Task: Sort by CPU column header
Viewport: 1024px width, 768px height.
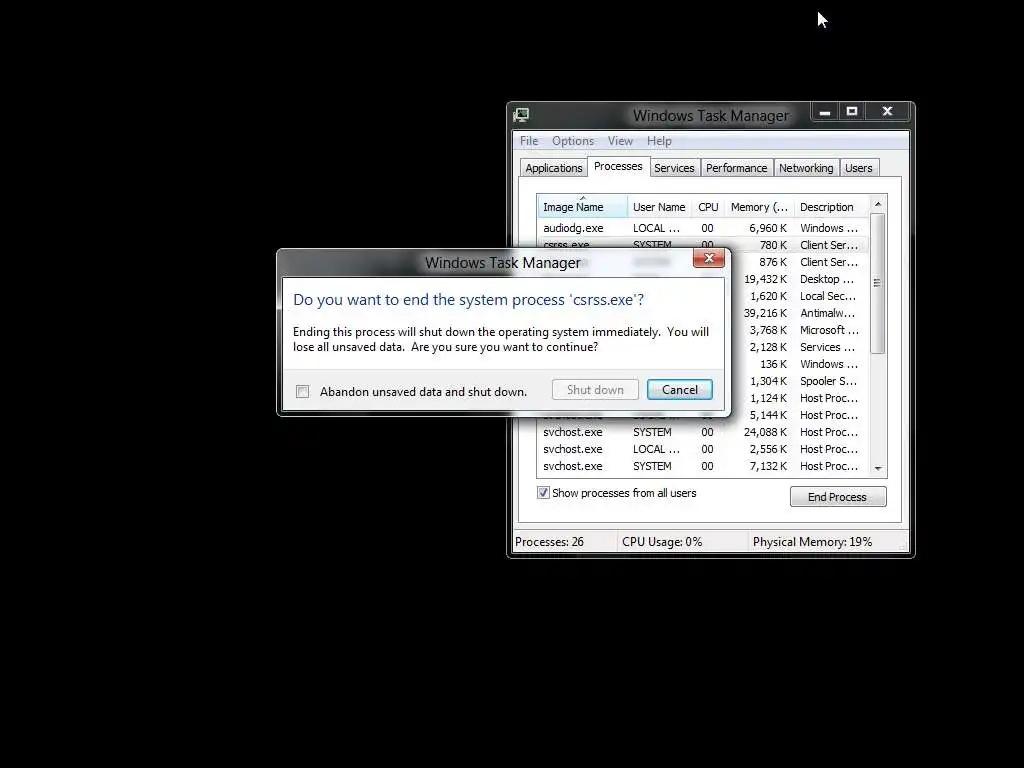Action: [x=708, y=207]
